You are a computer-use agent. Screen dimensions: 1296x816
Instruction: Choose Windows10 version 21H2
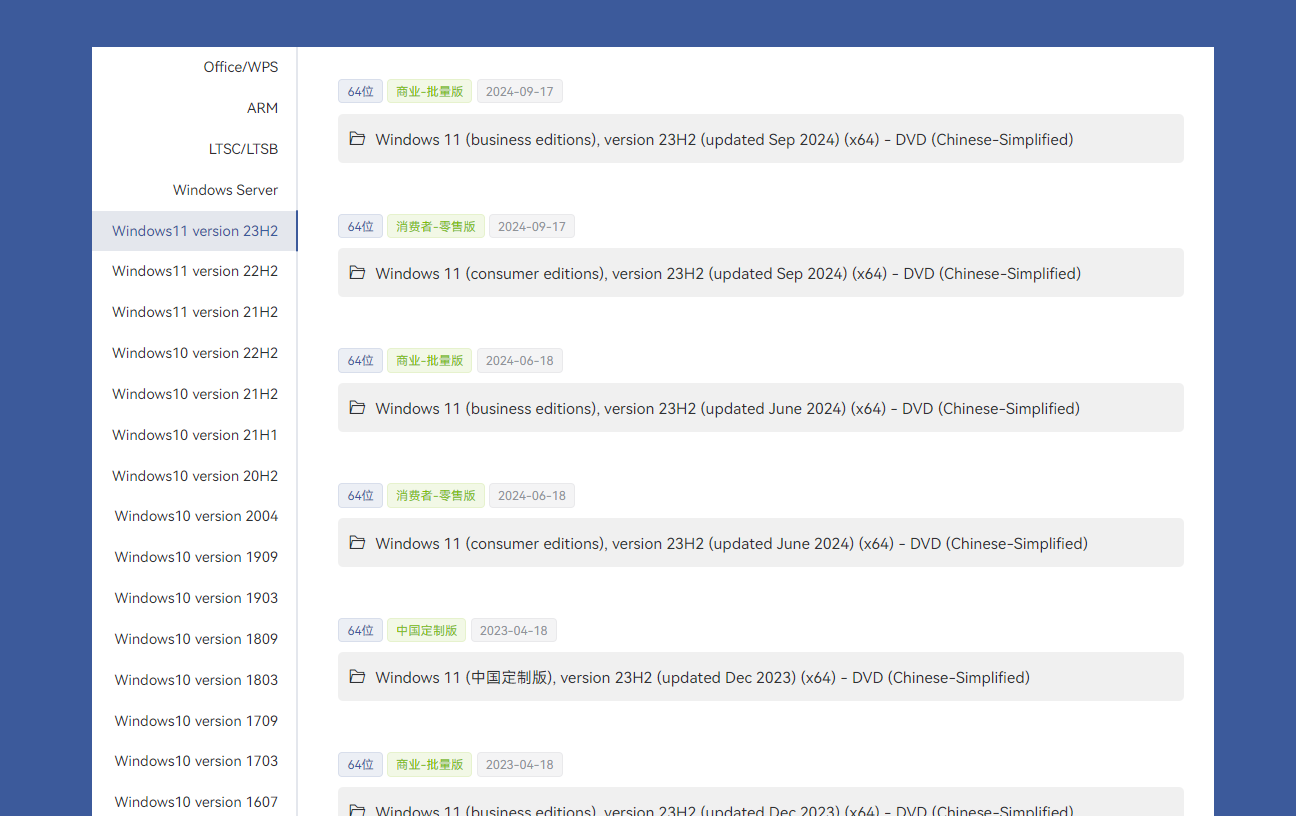click(x=195, y=394)
